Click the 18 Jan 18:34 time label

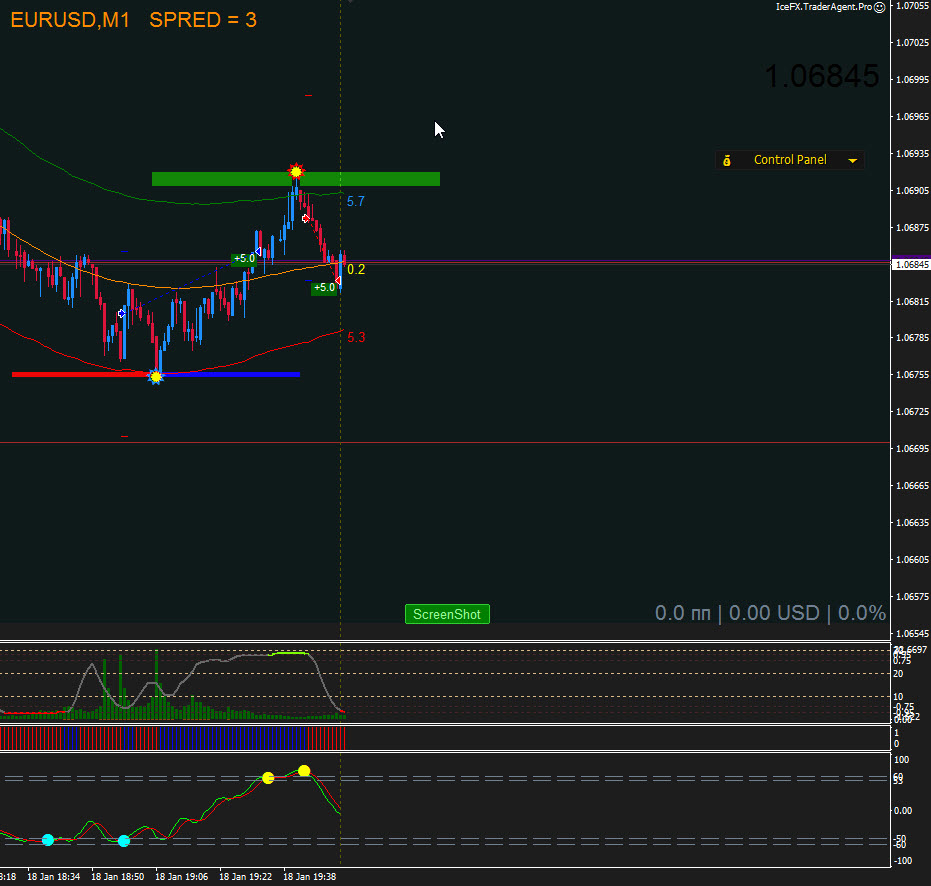tap(53, 876)
